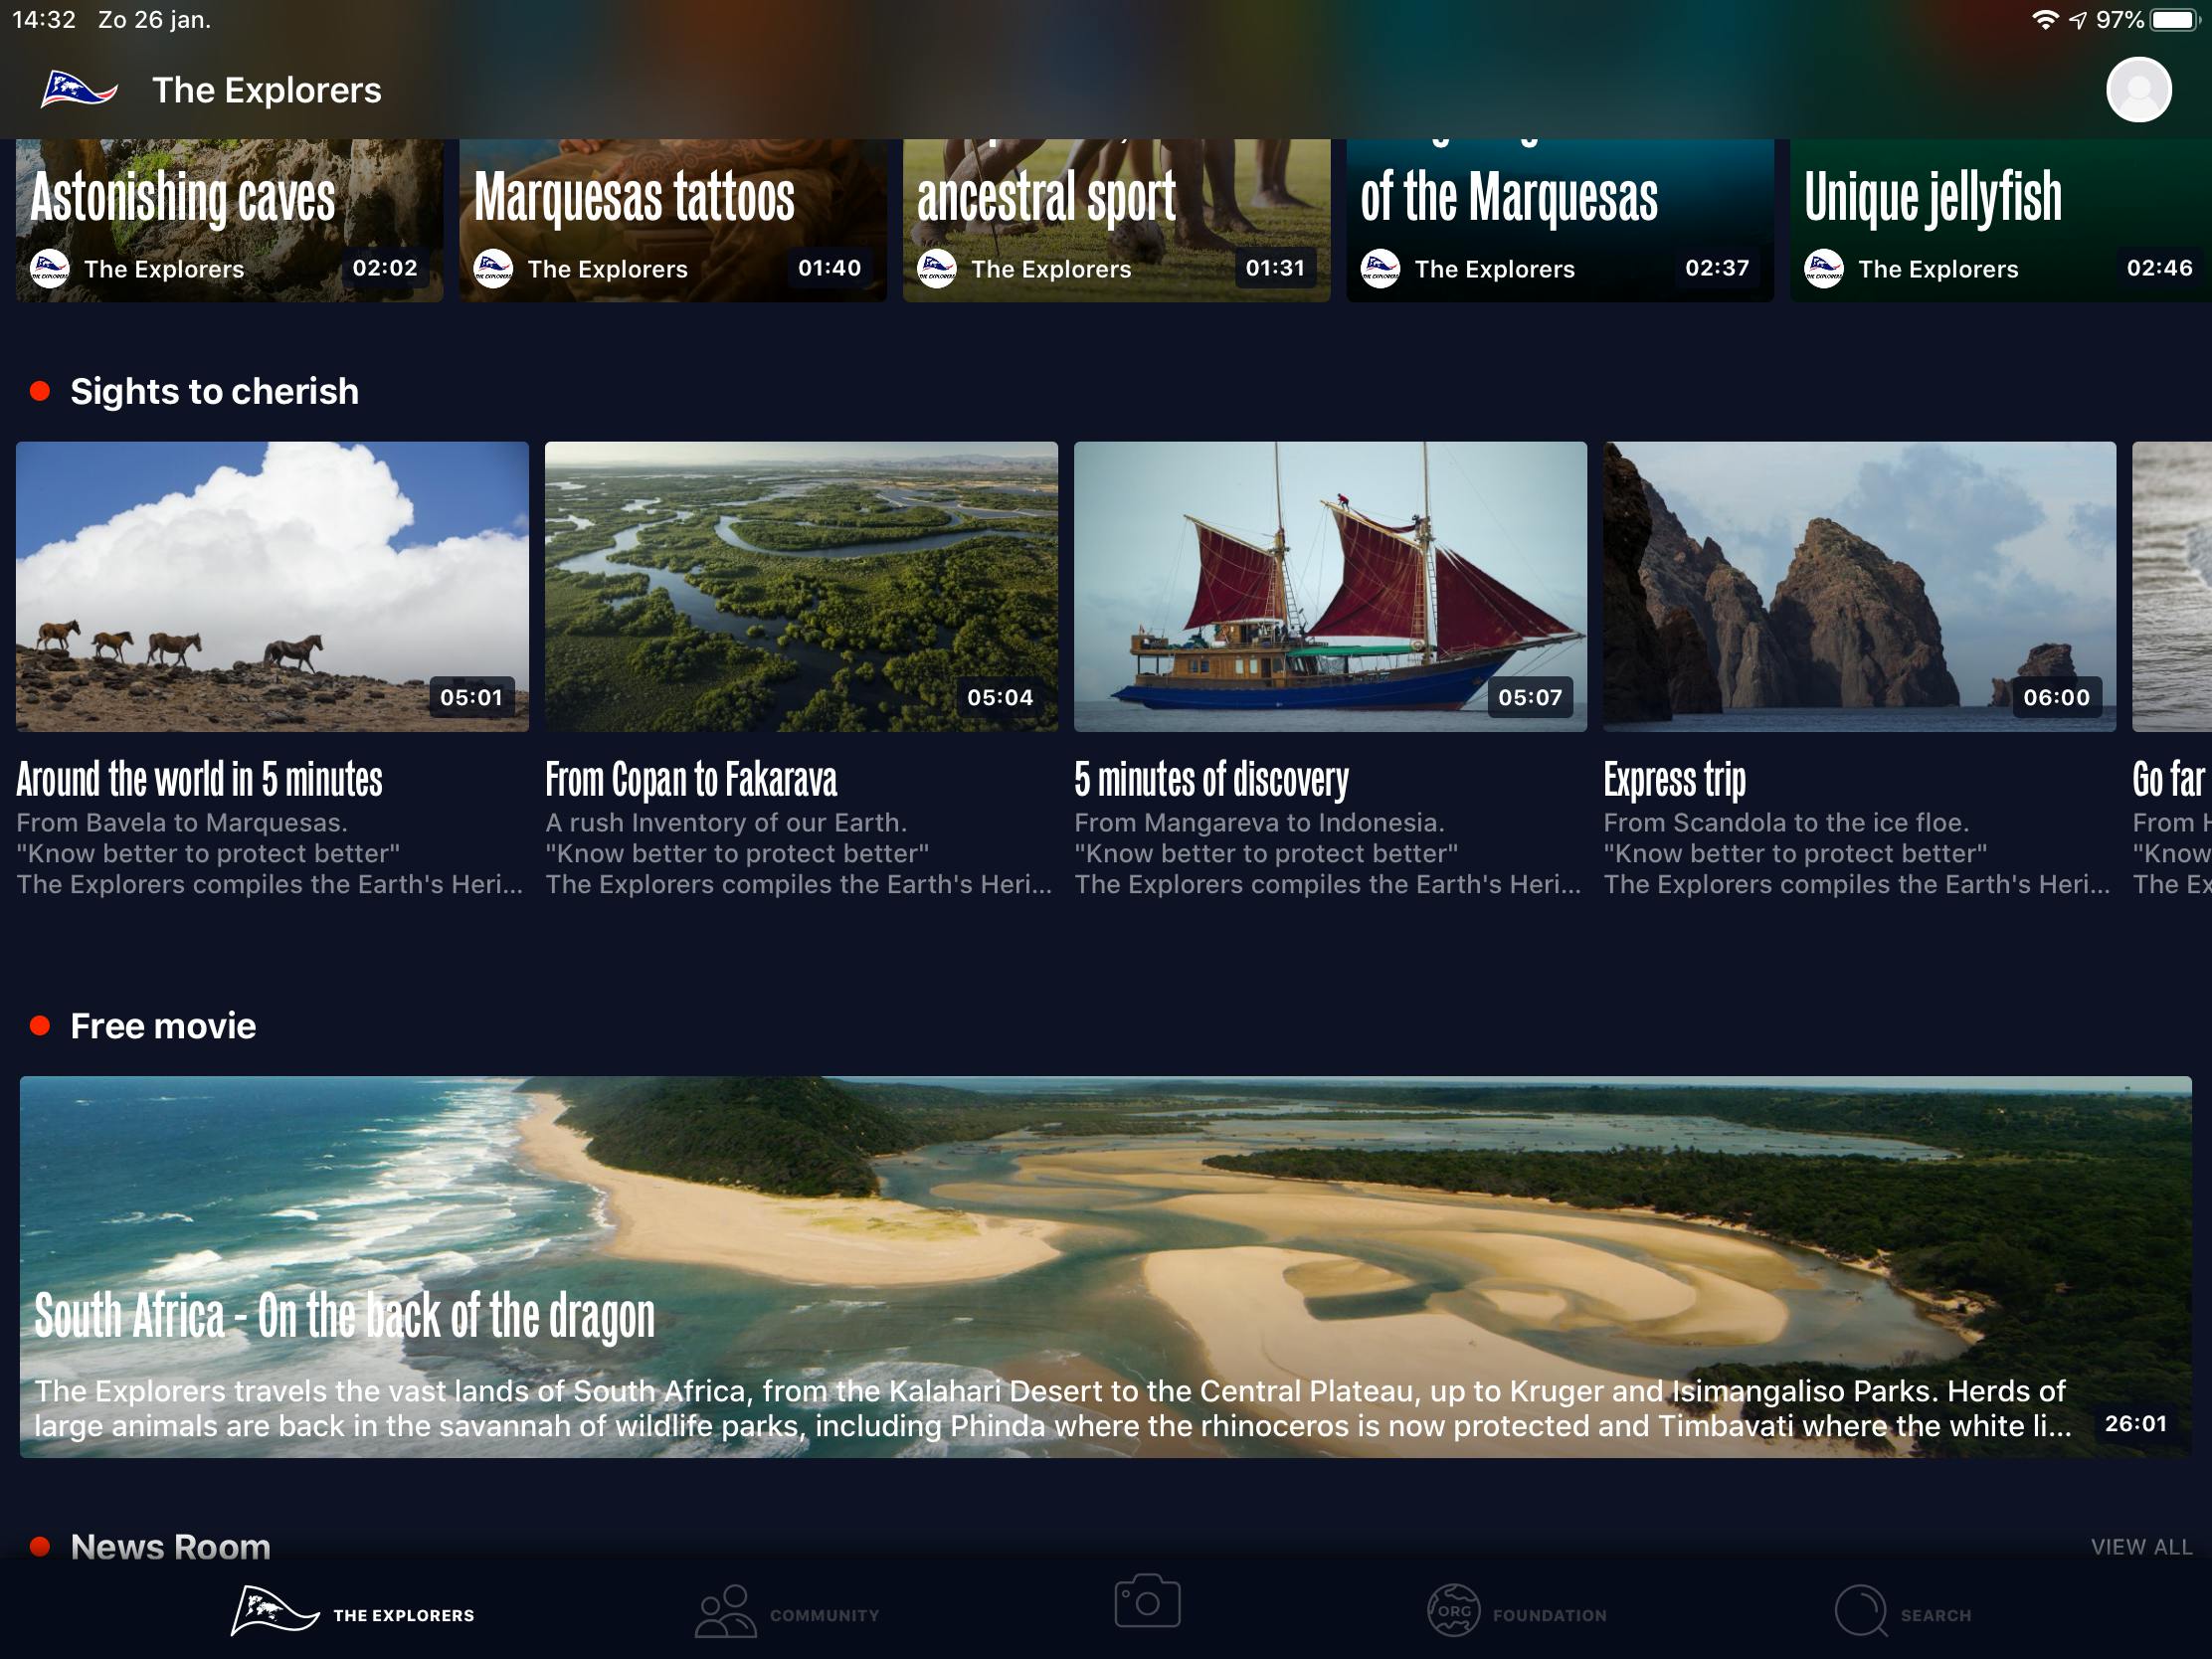Tap The Explorers flag logo in header
The height and width of the screenshot is (1659, 2212).
coord(79,90)
